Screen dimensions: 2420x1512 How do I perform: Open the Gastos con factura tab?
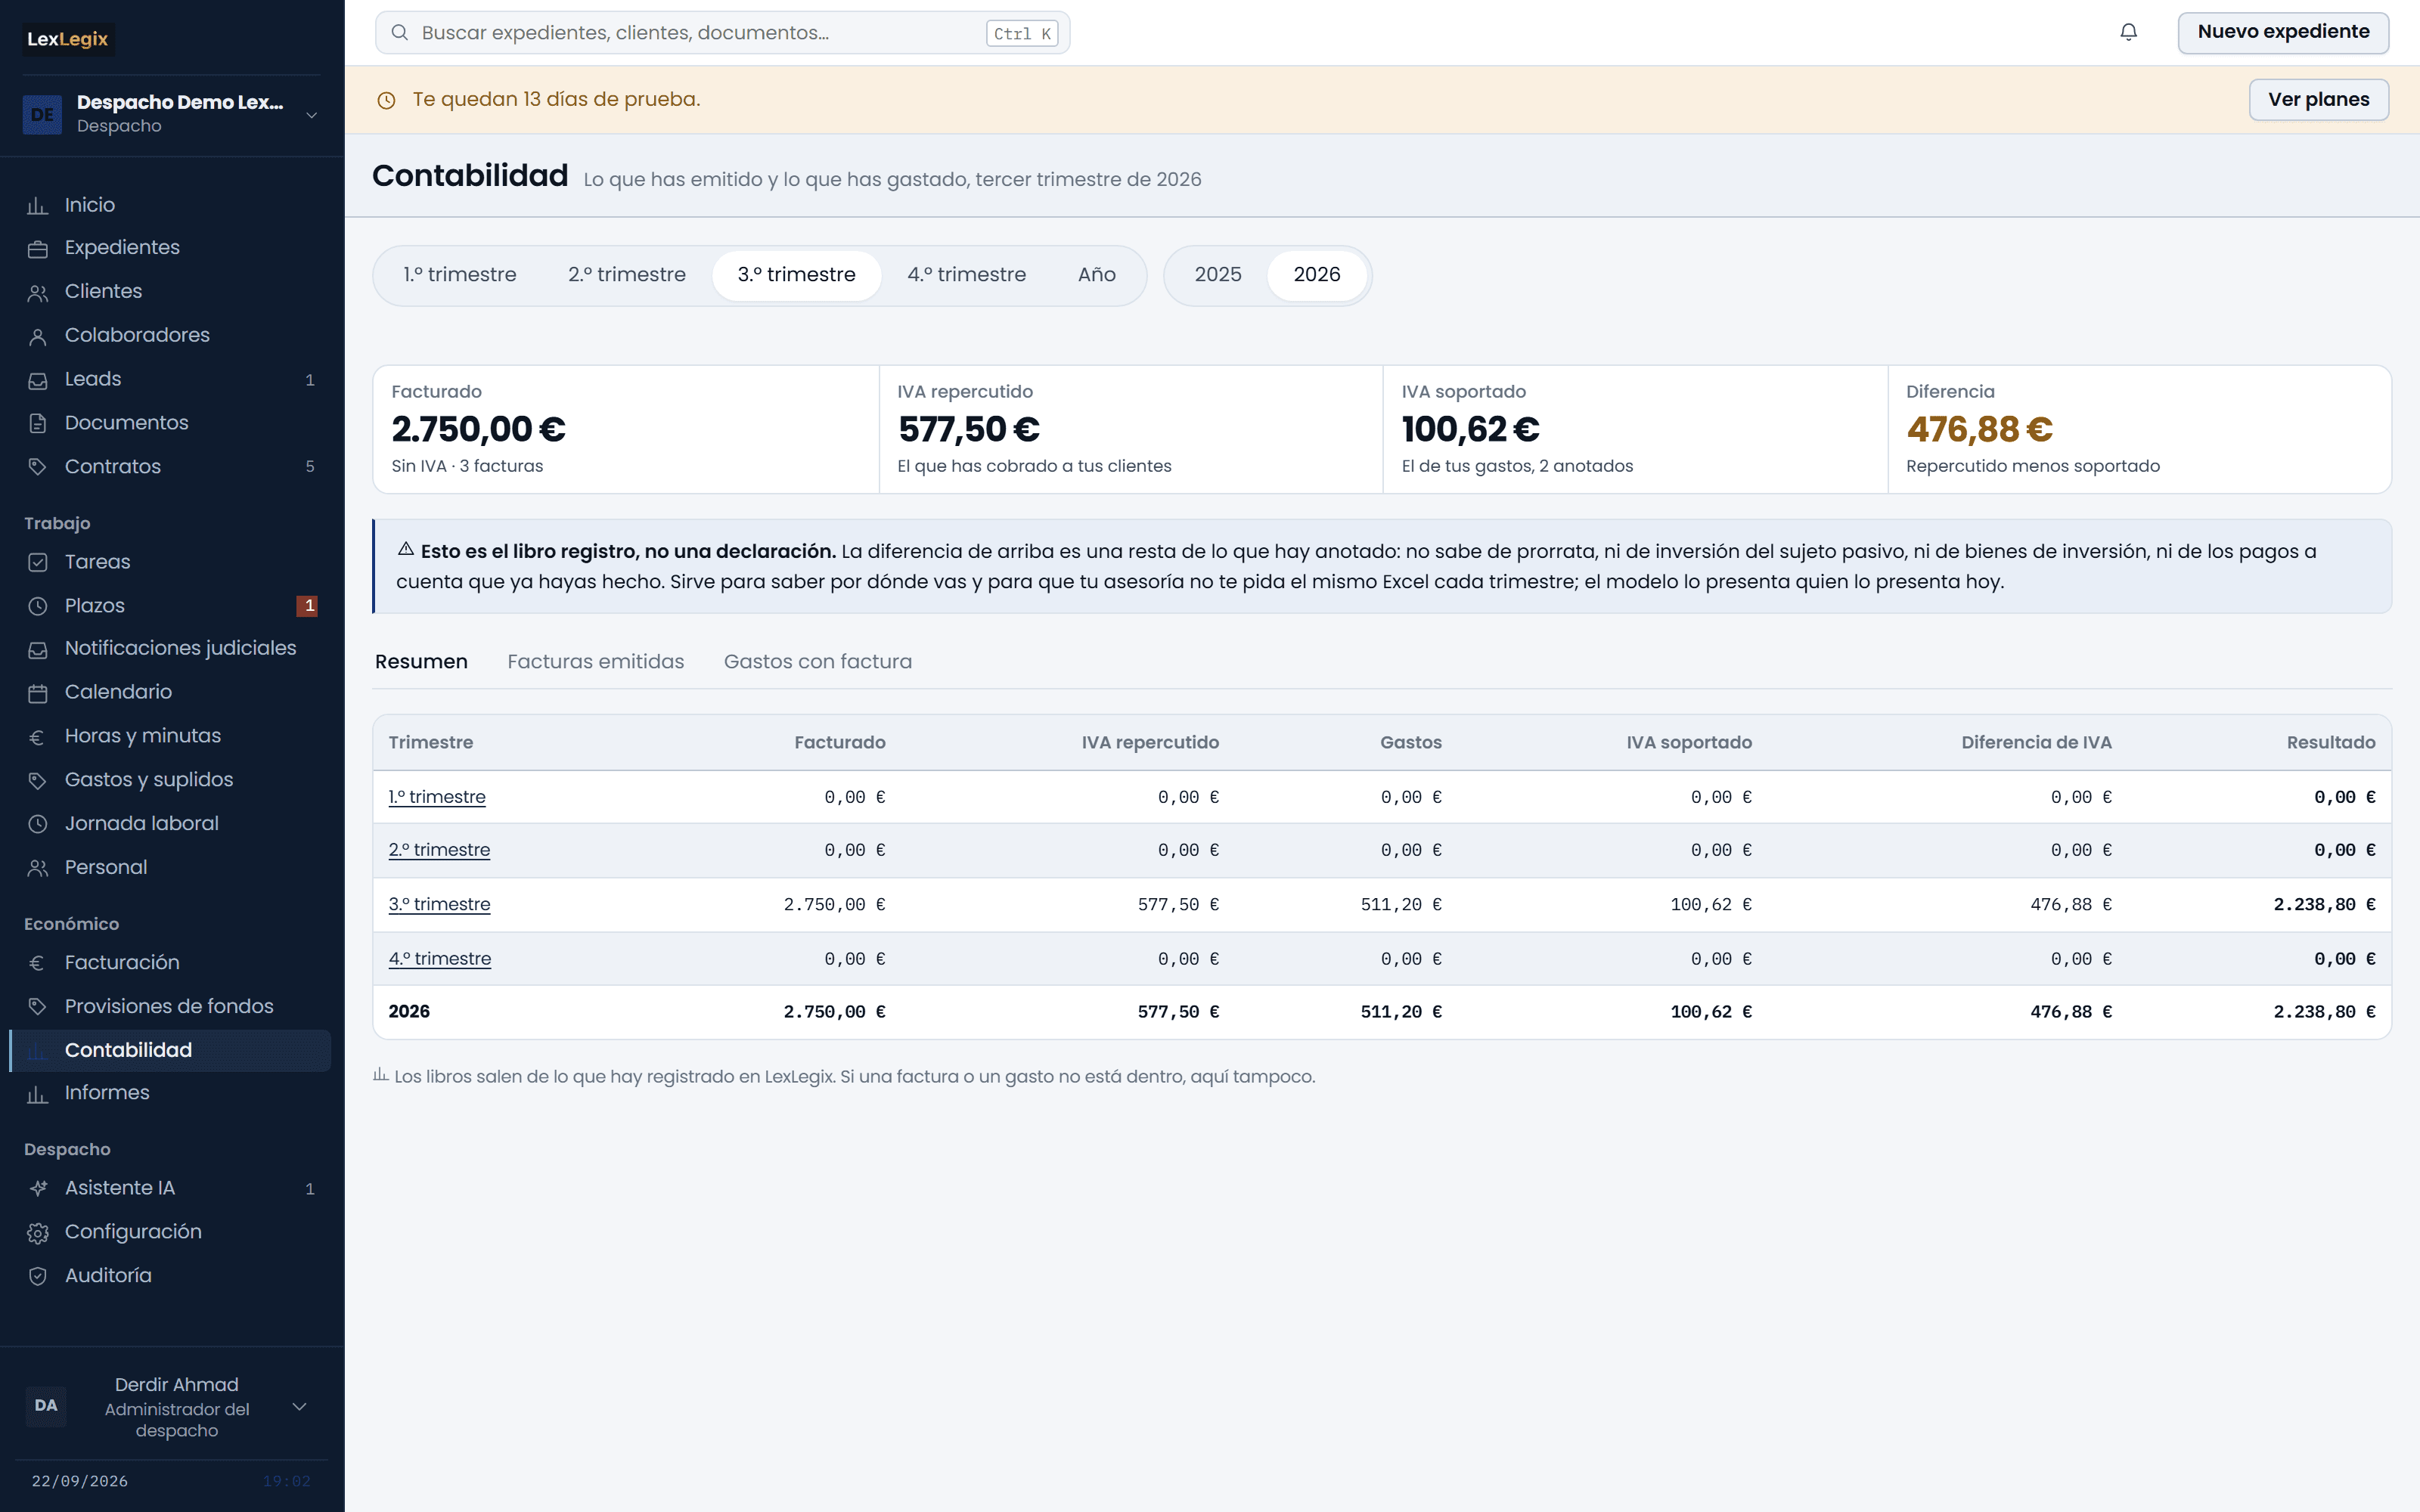(817, 661)
